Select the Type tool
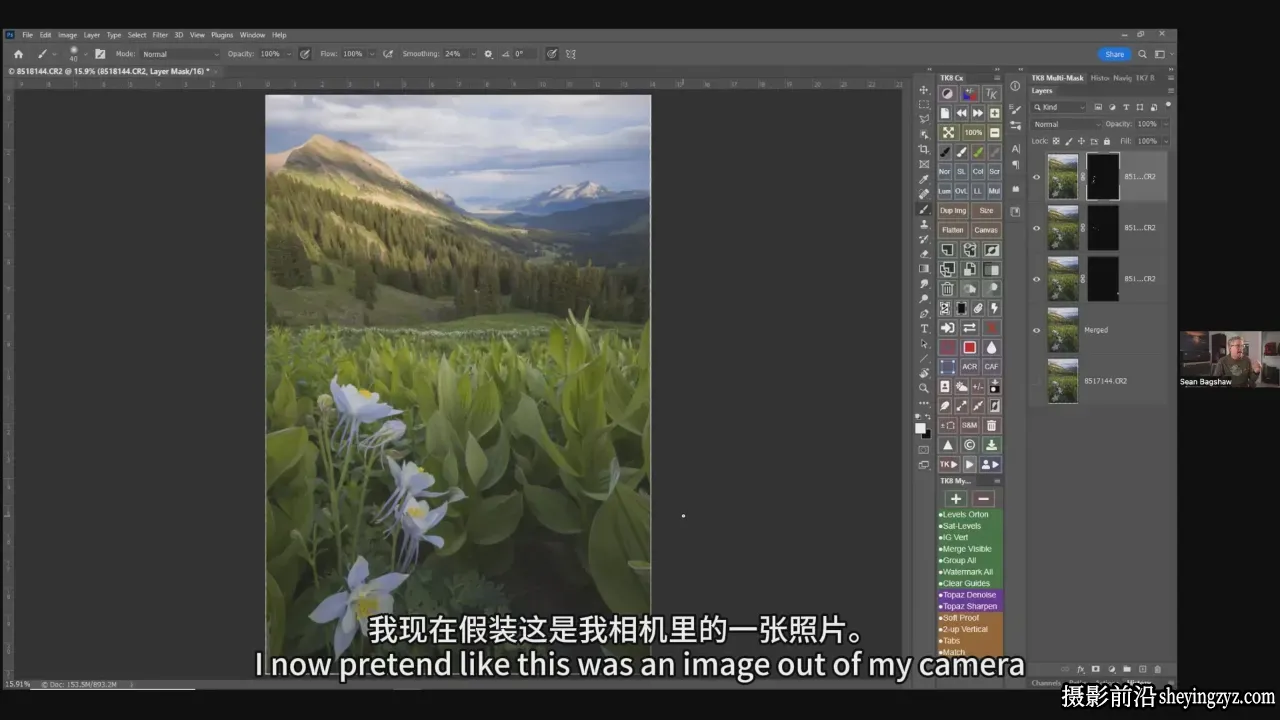 (924, 328)
